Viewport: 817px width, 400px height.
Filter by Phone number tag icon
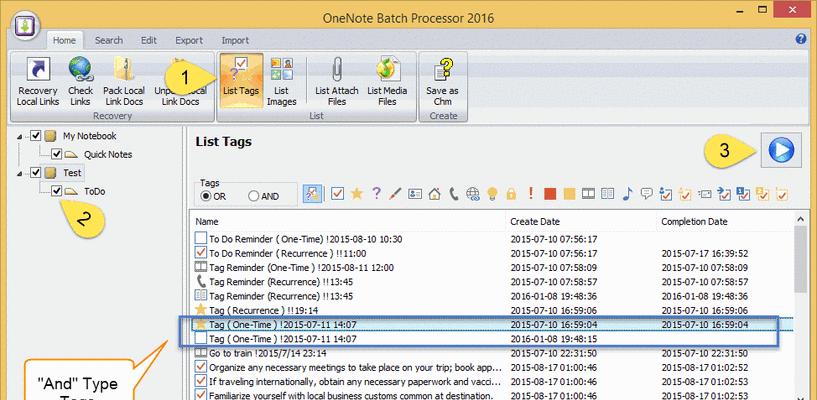click(x=453, y=194)
